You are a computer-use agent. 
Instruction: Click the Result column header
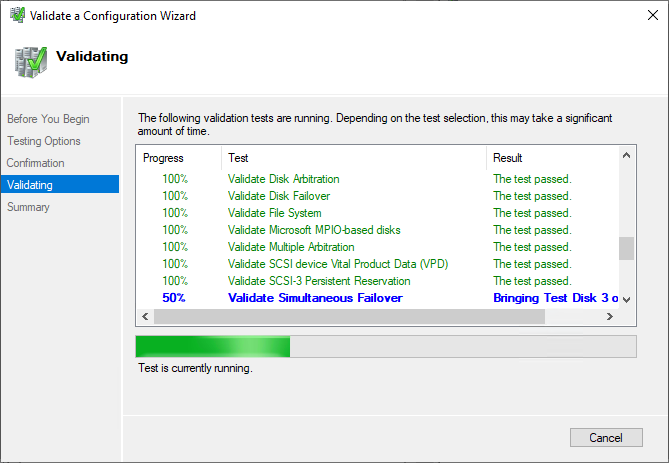pos(508,158)
